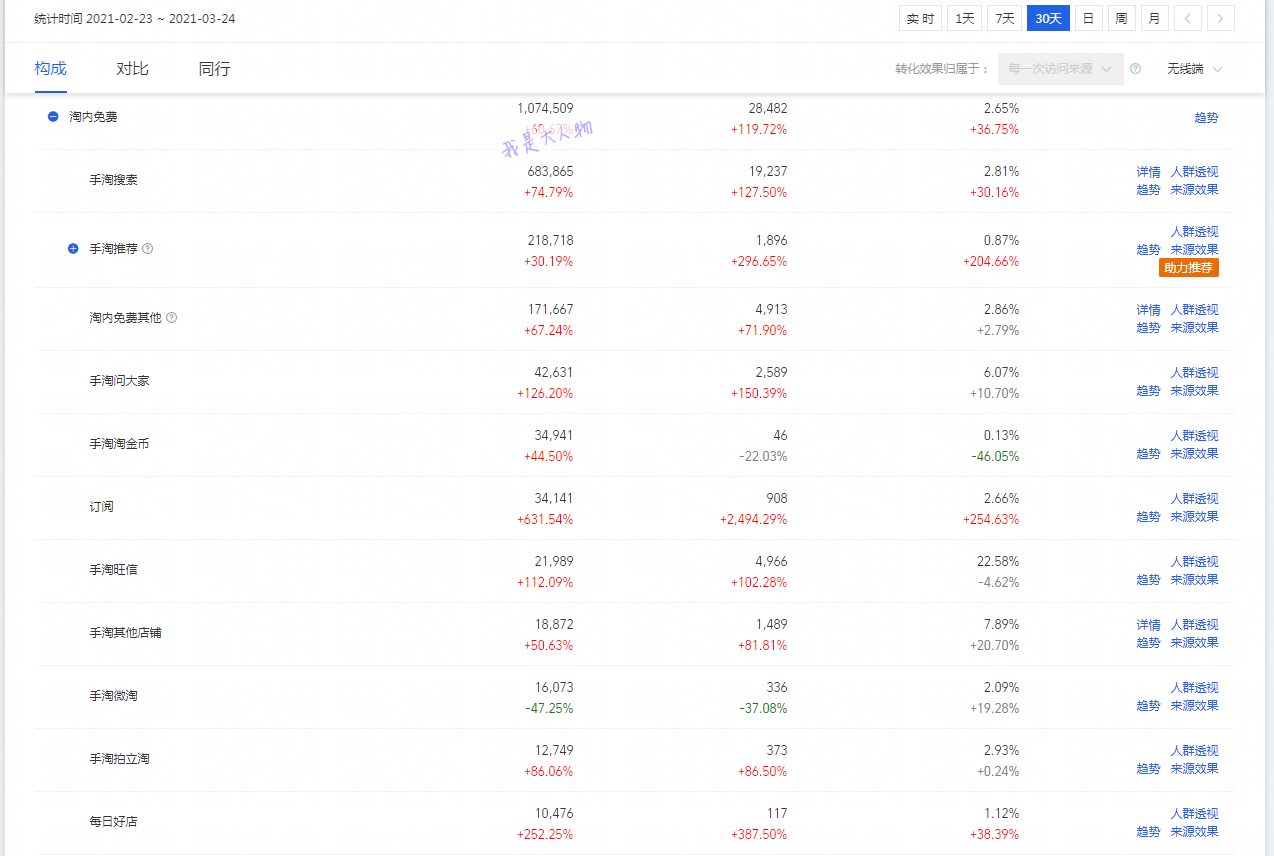1274x856 pixels.
Task: Select the 月 time granularity
Action: click(x=1155, y=18)
